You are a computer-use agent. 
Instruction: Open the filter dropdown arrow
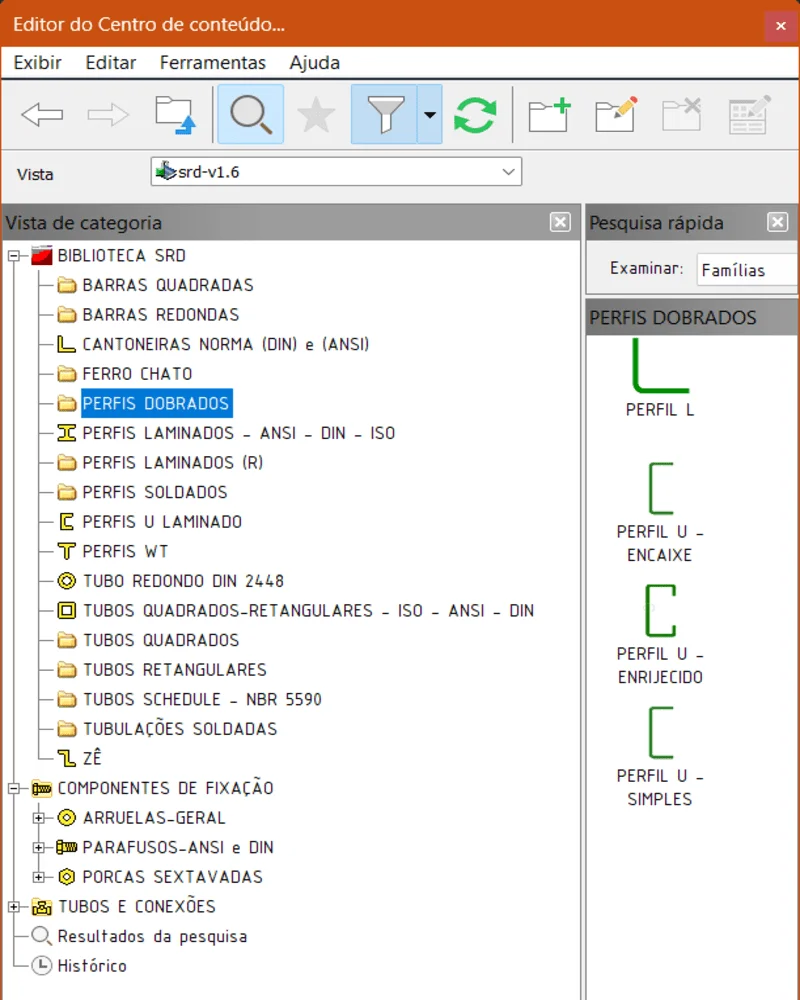tap(429, 115)
